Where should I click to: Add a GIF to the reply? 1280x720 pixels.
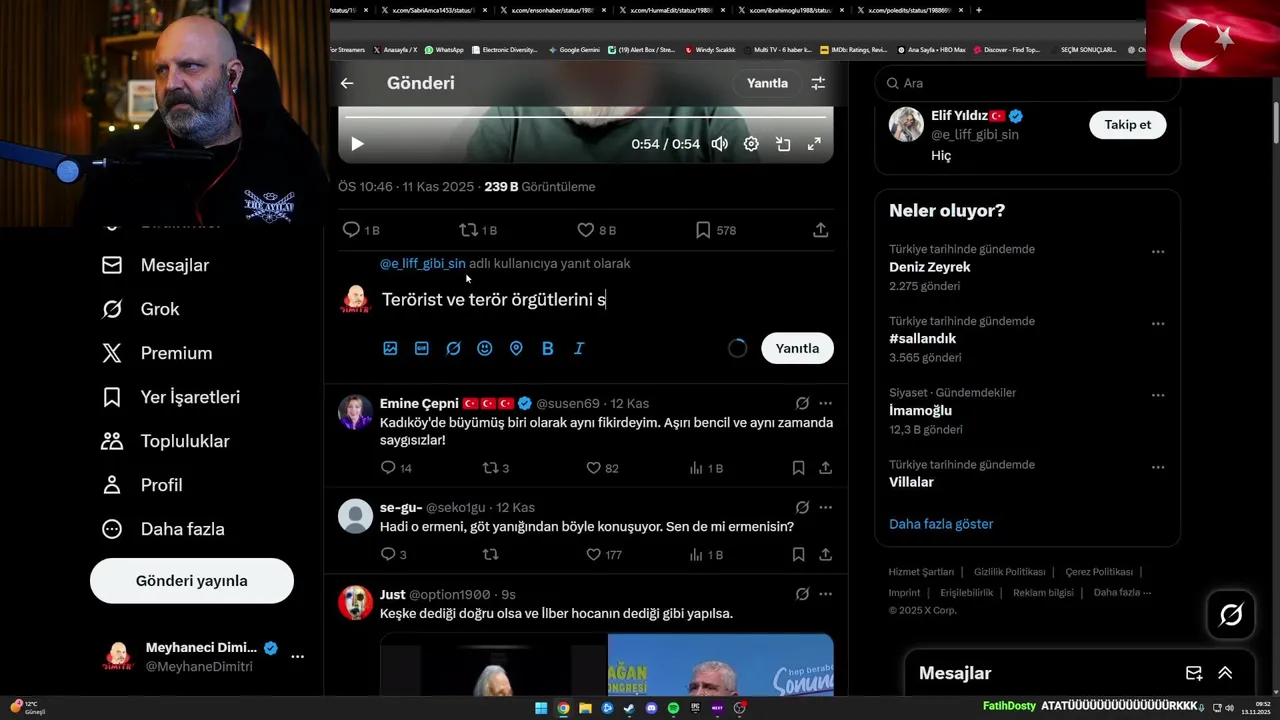(x=422, y=348)
